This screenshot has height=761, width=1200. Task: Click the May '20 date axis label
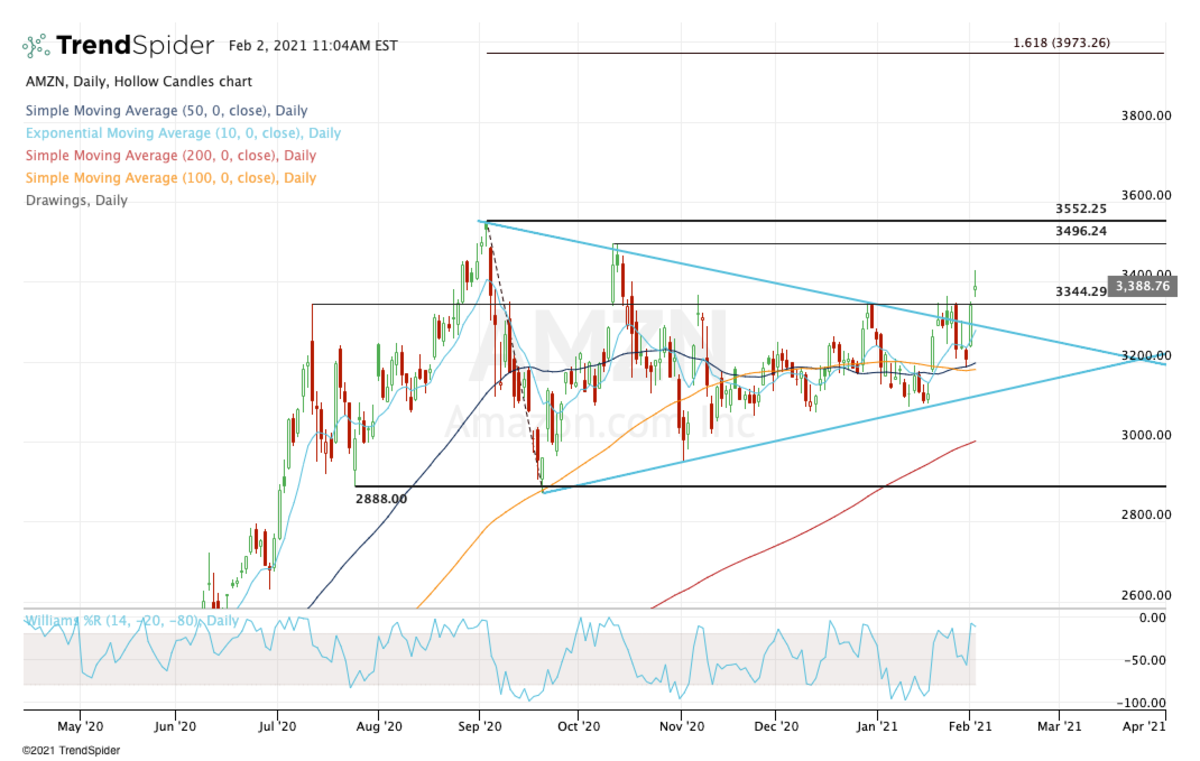click(80, 727)
